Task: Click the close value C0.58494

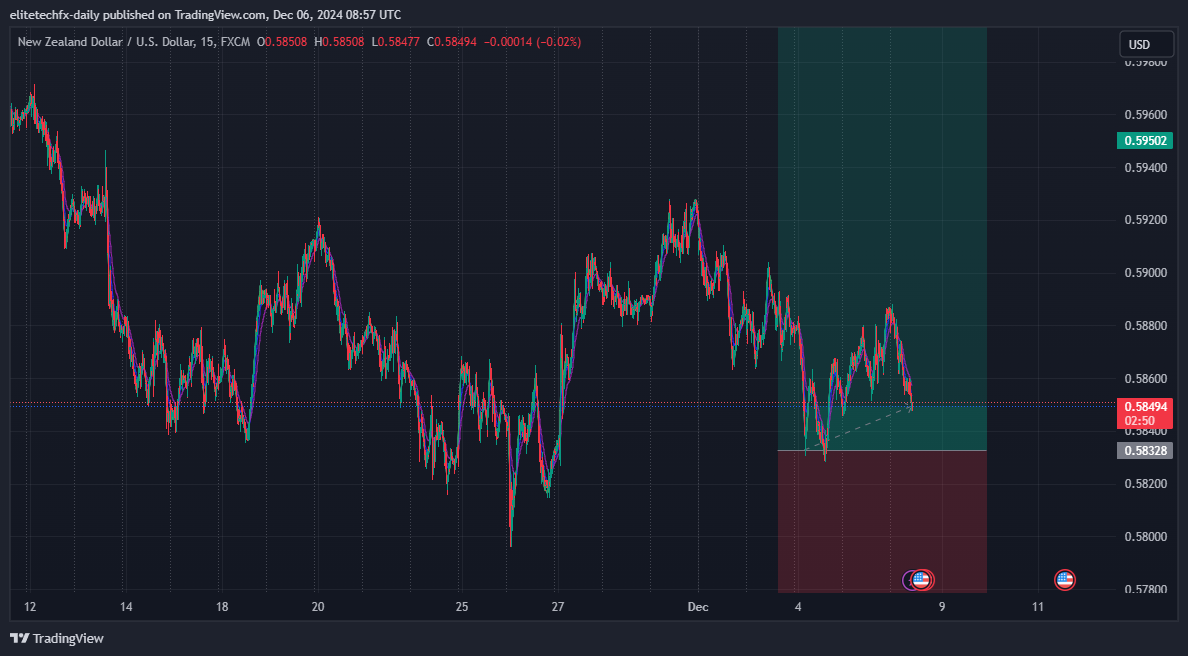Action: click(452, 42)
